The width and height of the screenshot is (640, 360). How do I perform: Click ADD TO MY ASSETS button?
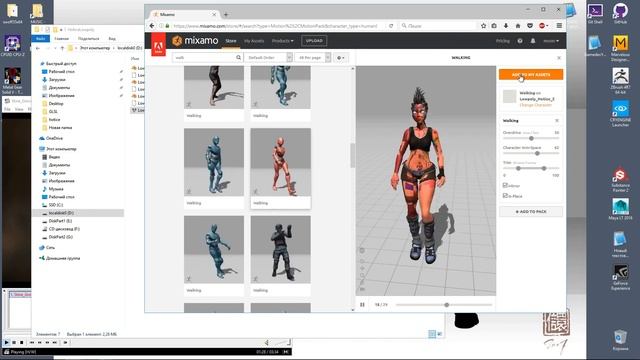coord(531,74)
